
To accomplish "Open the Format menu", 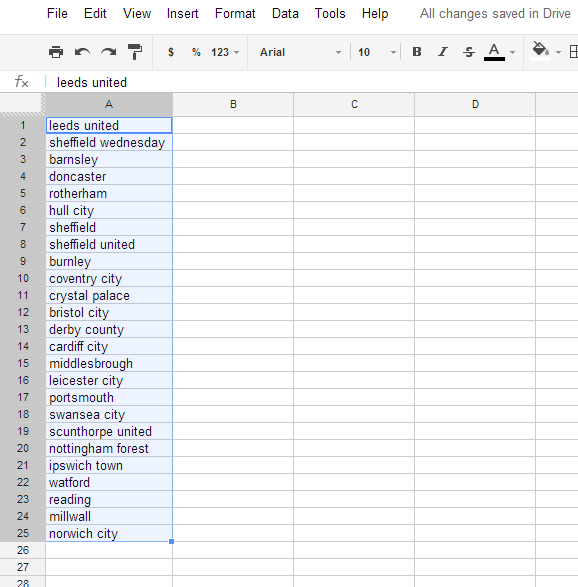I will pyautogui.click(x=235, y=13).
